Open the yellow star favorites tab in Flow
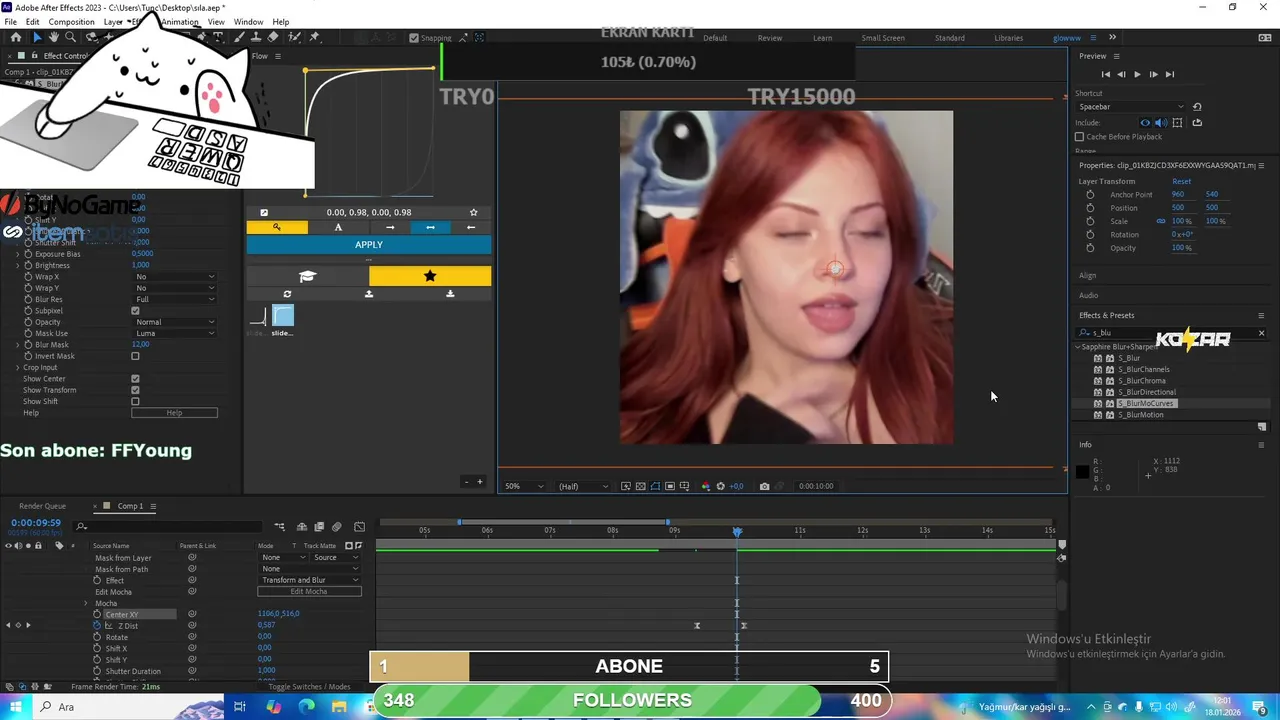The image size is (1280, 720). click(430, 276)
